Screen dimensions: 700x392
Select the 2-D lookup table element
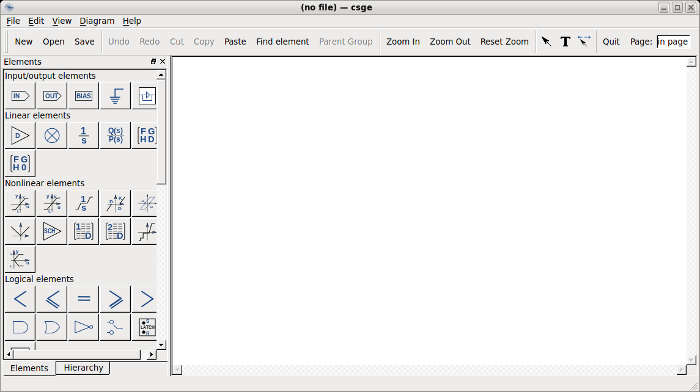pyautogui.click(x=115, y=231)
